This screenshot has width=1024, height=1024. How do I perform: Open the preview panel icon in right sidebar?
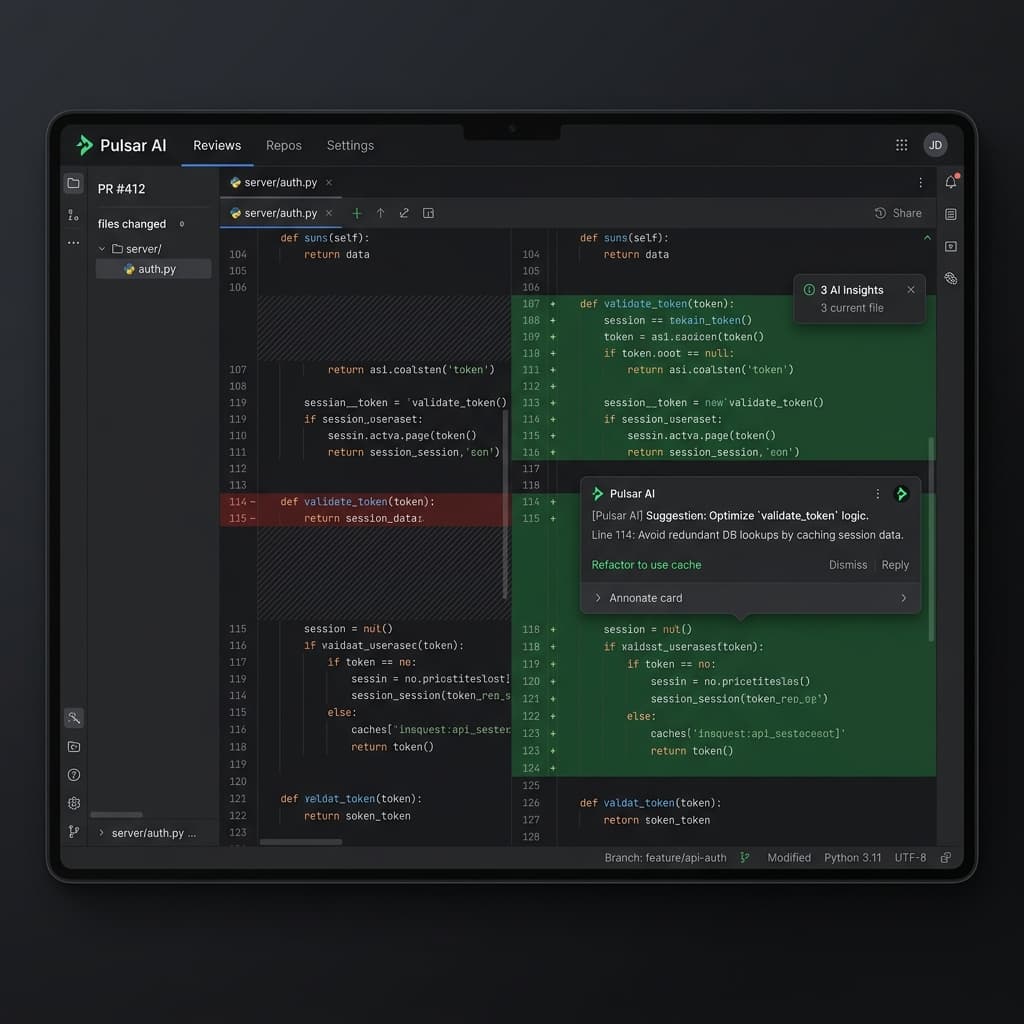pyautogui.click(x=951, y=246)
